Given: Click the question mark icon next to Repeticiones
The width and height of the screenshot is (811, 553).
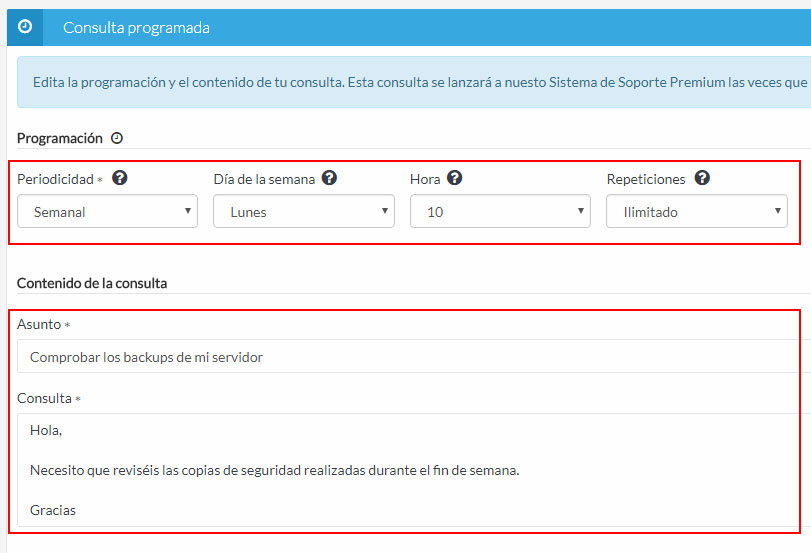Looking at the screenshot, I should click(x=702, y=179).
